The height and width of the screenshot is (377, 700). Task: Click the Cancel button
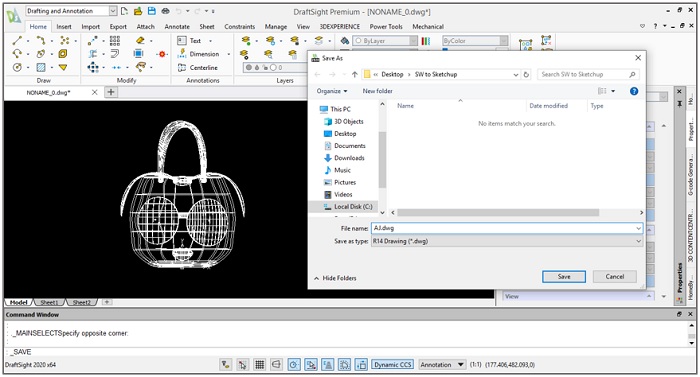pos(614,276)
